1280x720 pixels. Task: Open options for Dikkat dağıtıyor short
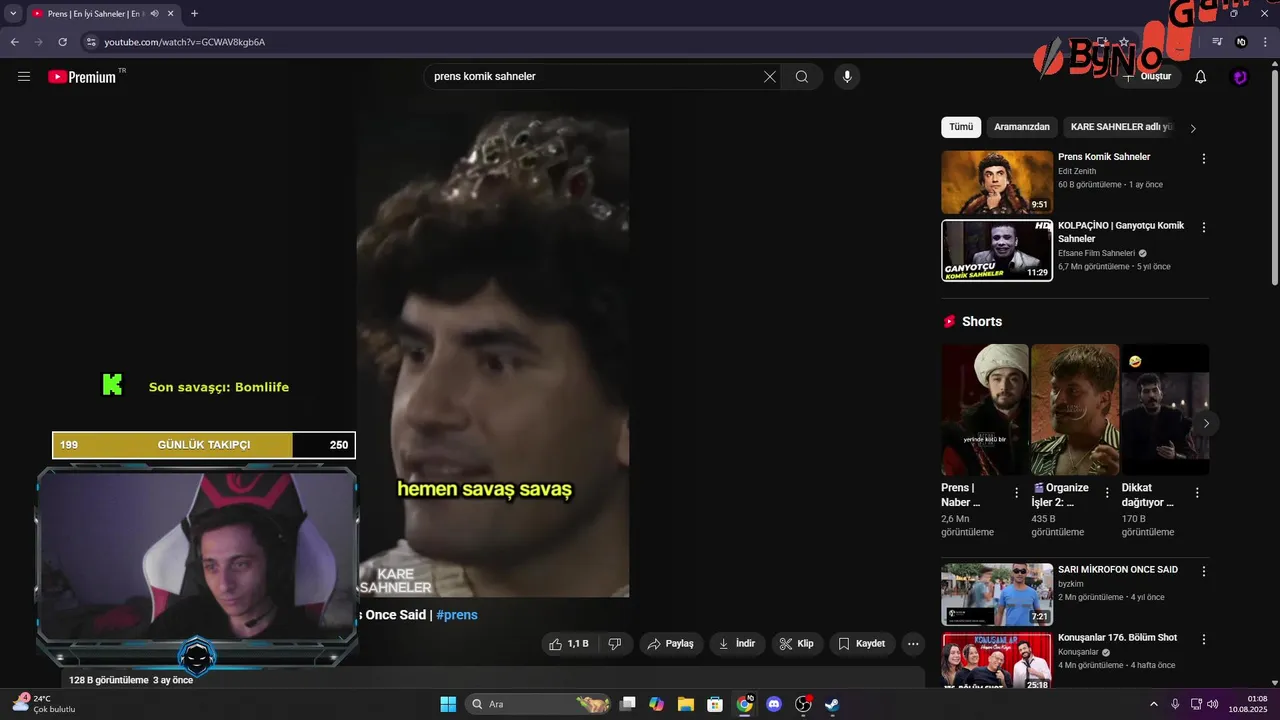pyautogui.click(x=1197, y=493)
